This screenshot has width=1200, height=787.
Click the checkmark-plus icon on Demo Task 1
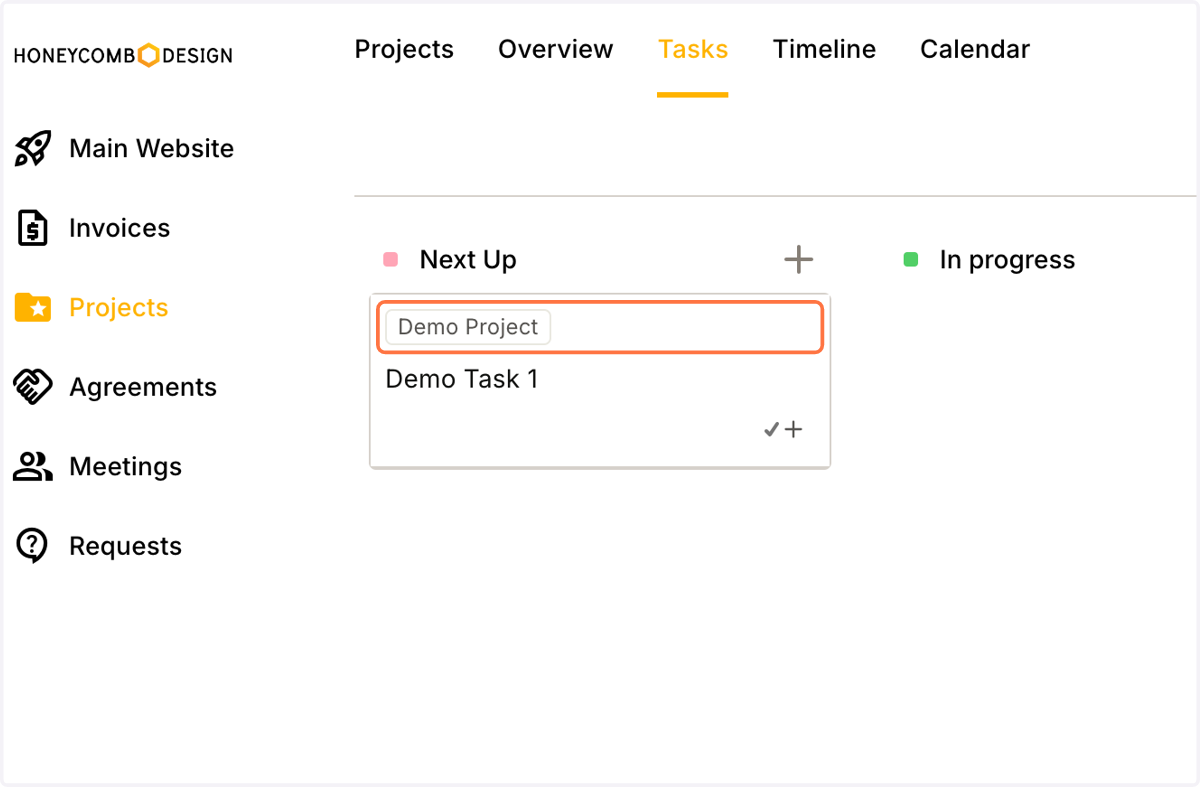[783, 430]
